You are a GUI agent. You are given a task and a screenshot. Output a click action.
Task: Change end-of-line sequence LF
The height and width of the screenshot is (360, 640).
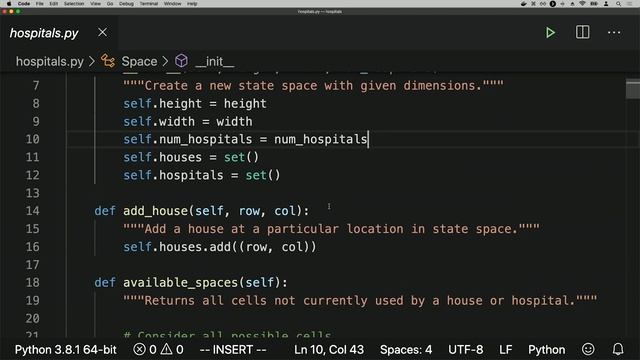506,350
